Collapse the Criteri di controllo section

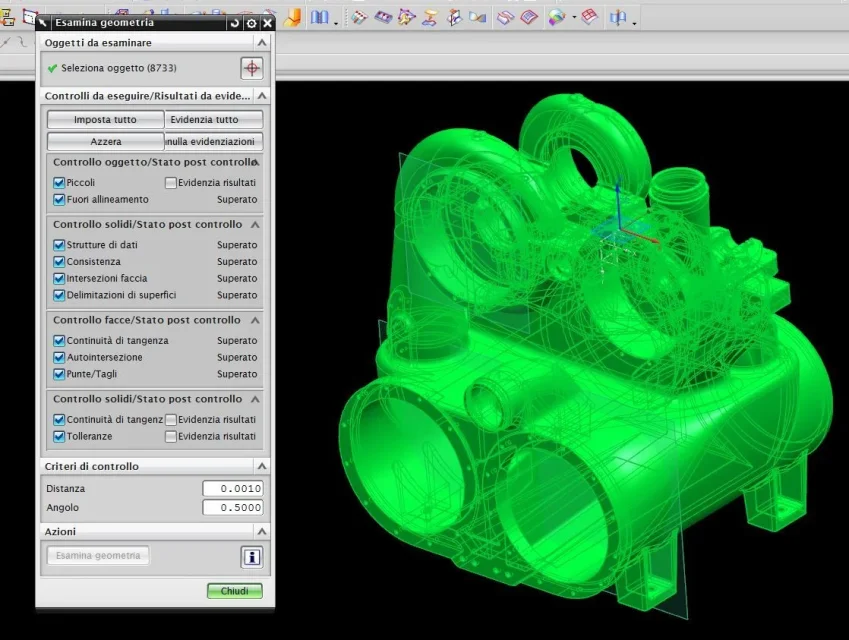pos(262,466)
